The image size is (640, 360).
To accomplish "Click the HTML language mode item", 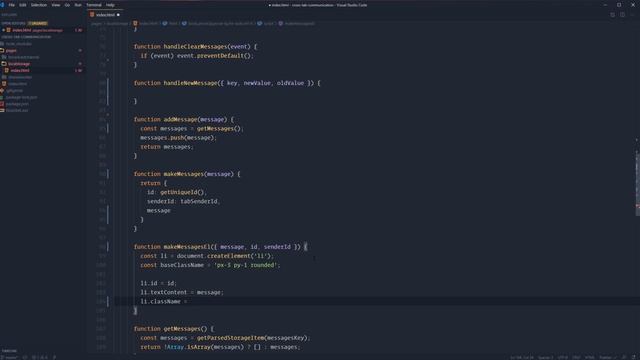I will coord(590,358).
